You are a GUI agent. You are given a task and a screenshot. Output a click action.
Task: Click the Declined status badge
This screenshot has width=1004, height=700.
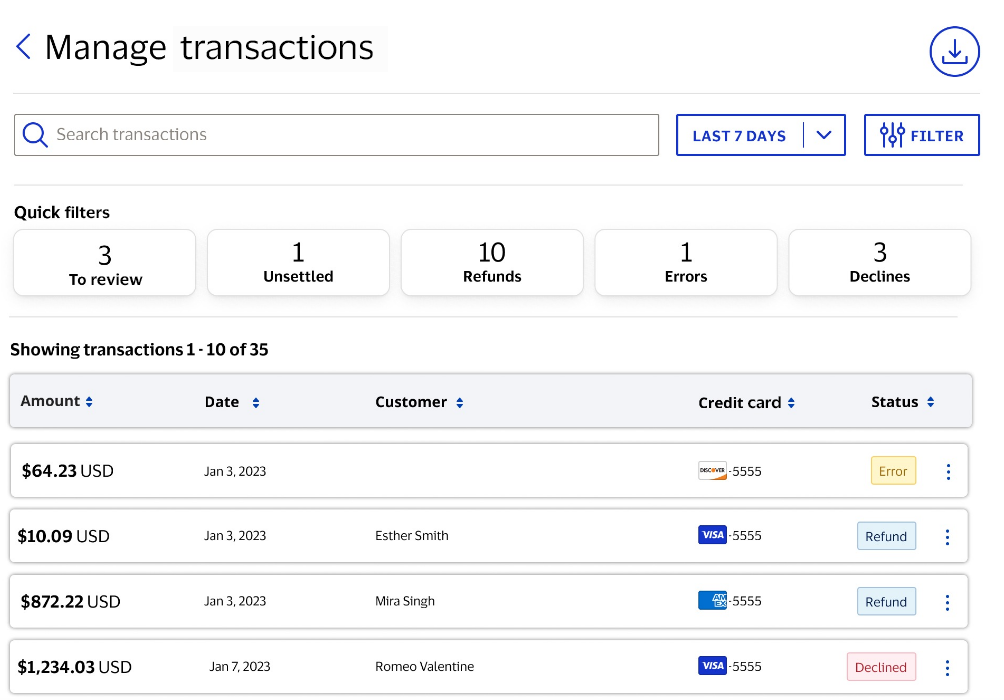[x=881, y=667]
